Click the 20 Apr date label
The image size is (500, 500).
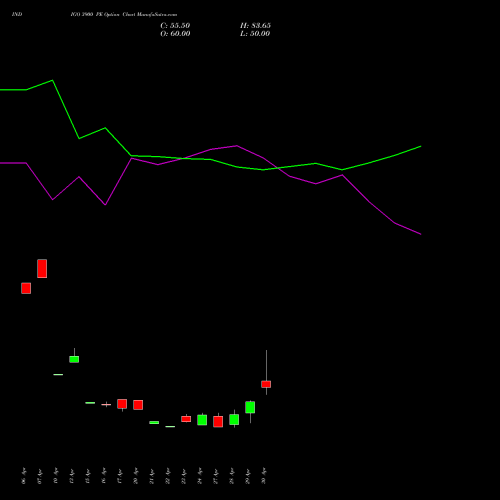tap(135, 476)
